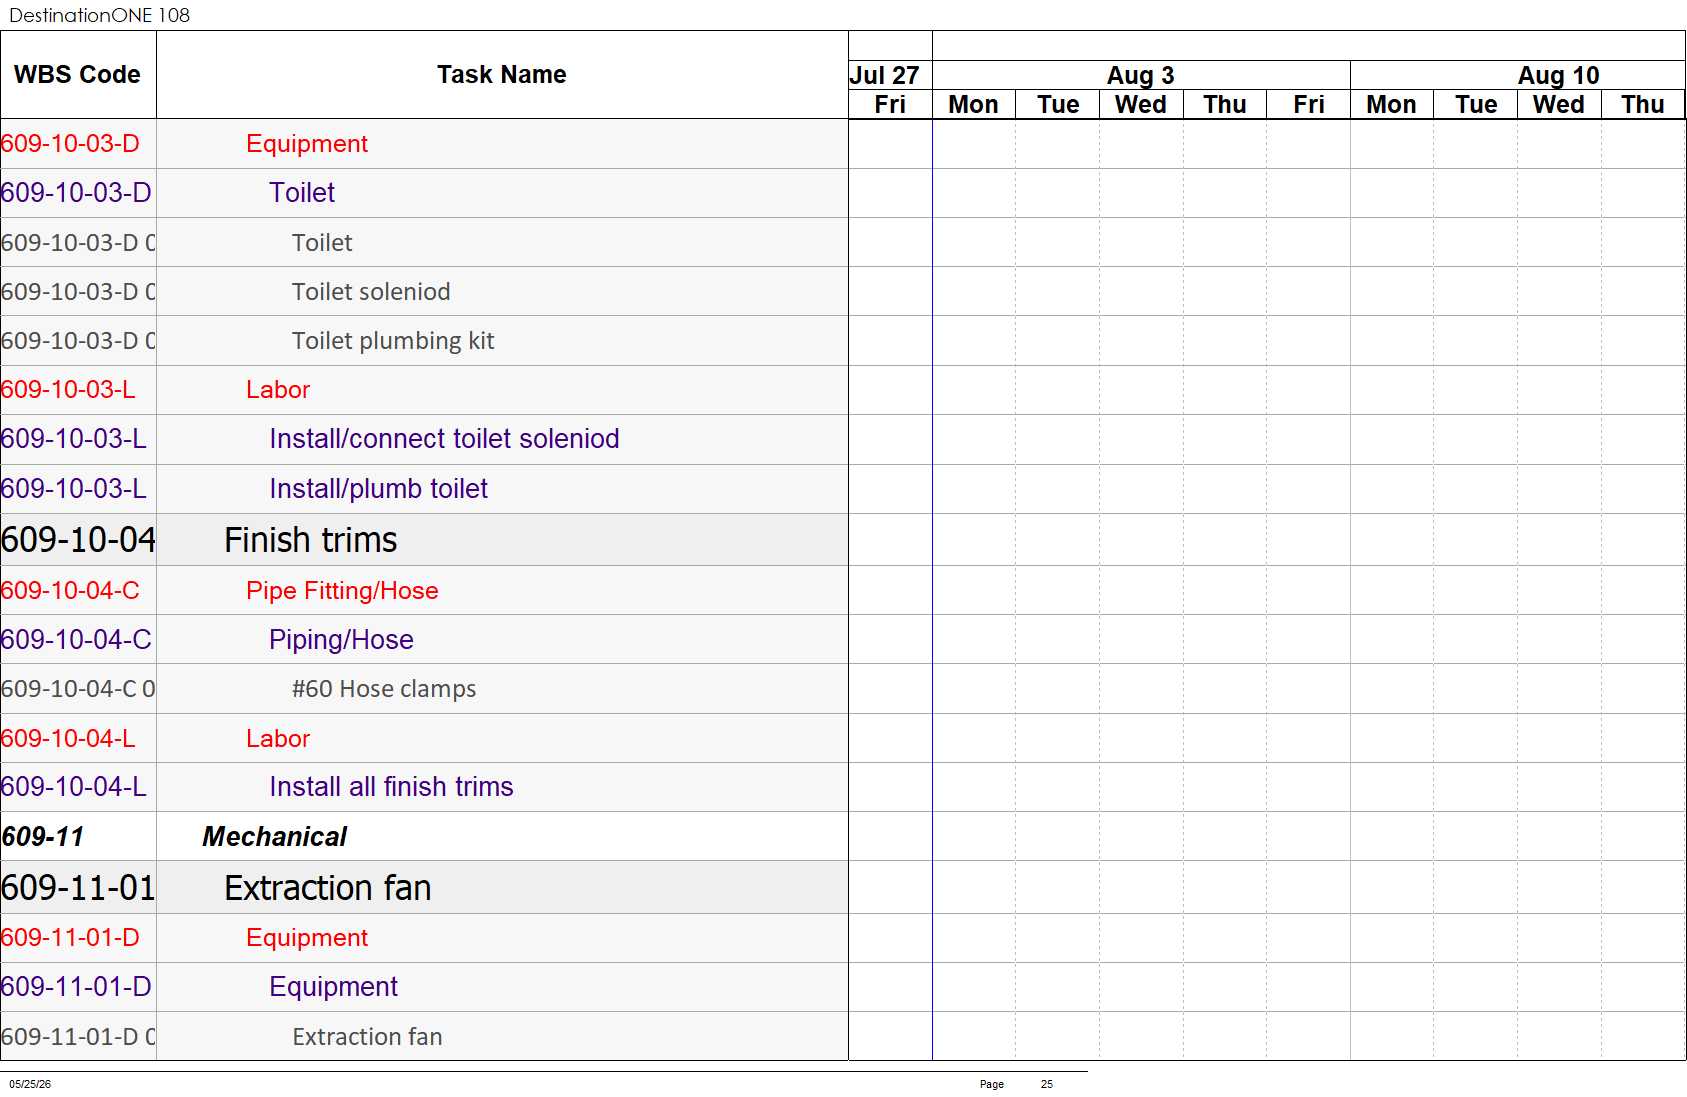
Task: Select the Finish trims heading row
Action: 424,540
